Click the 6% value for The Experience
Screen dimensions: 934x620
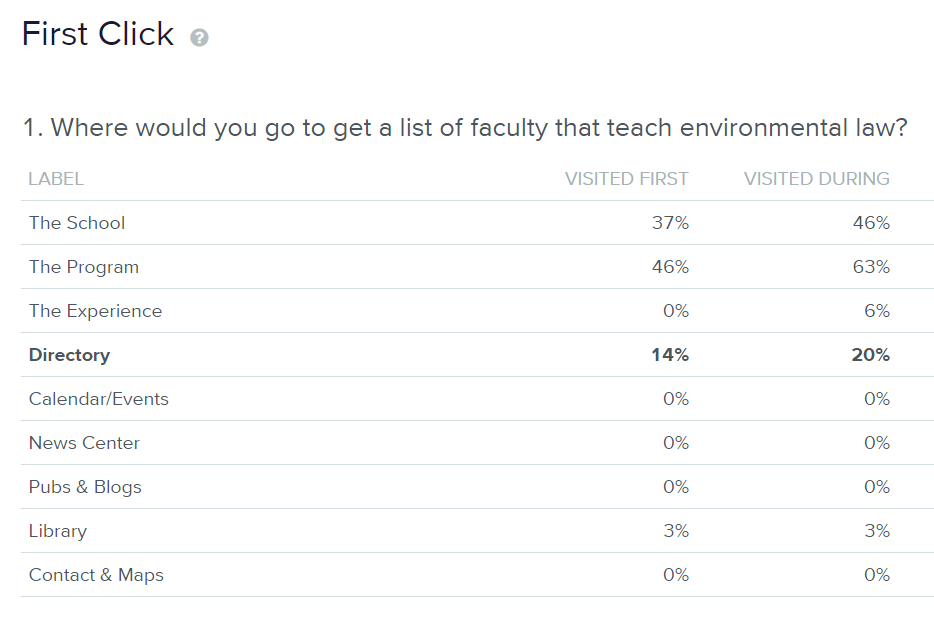876,311
